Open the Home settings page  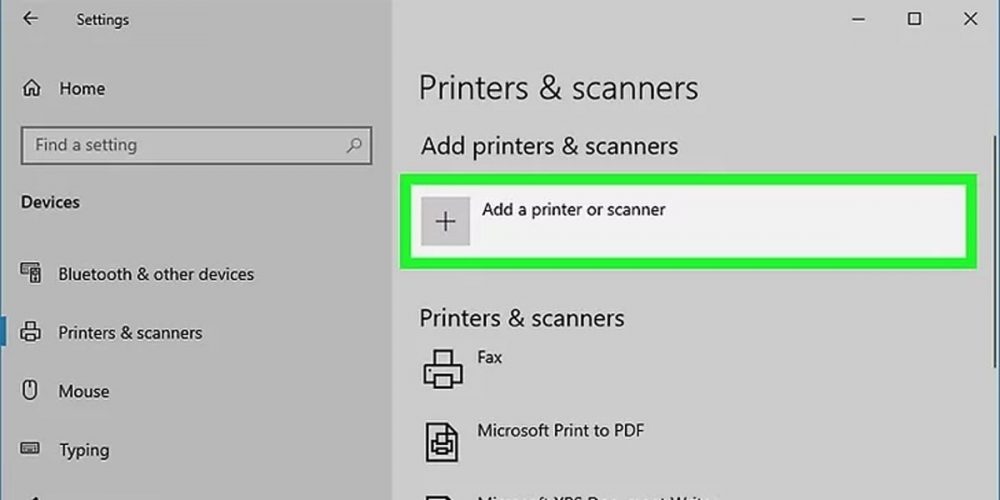pyautogui.click(x=82, y=88)
